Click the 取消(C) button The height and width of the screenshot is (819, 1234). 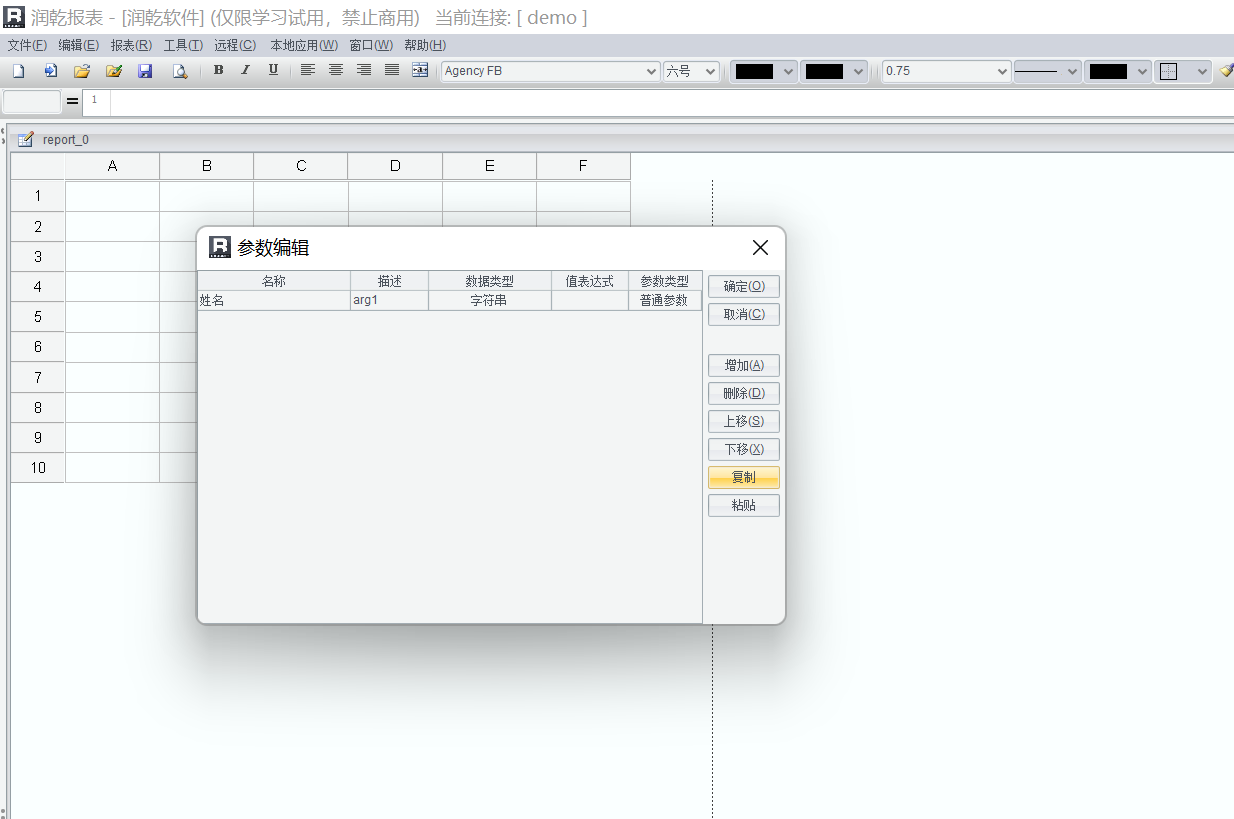tap(744, 314)
